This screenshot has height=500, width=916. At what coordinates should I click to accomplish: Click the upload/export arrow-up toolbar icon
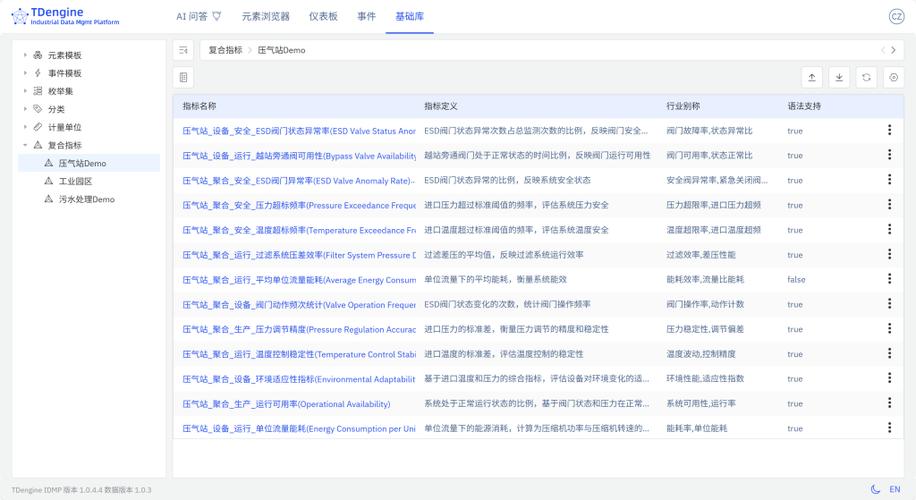tap(811, 78)
